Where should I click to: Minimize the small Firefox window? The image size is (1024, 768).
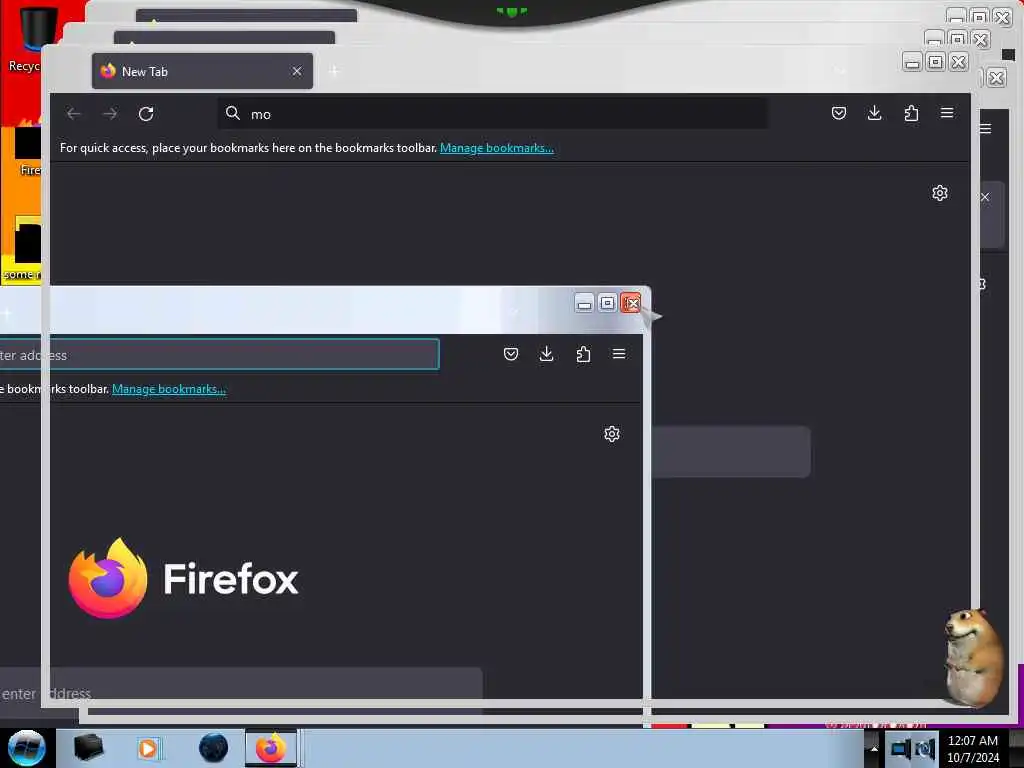pyautogui.click(x=584, y=303)
